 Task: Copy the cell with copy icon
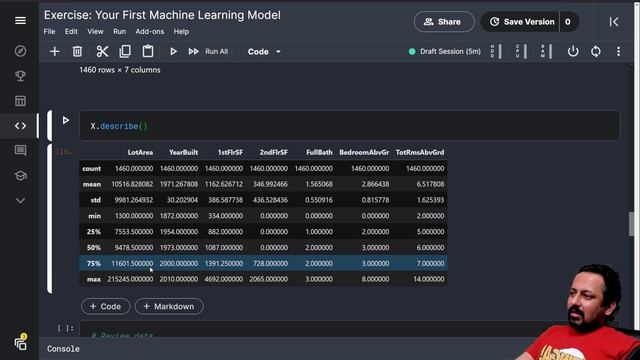pyautogui.click(x=125, y=51)
